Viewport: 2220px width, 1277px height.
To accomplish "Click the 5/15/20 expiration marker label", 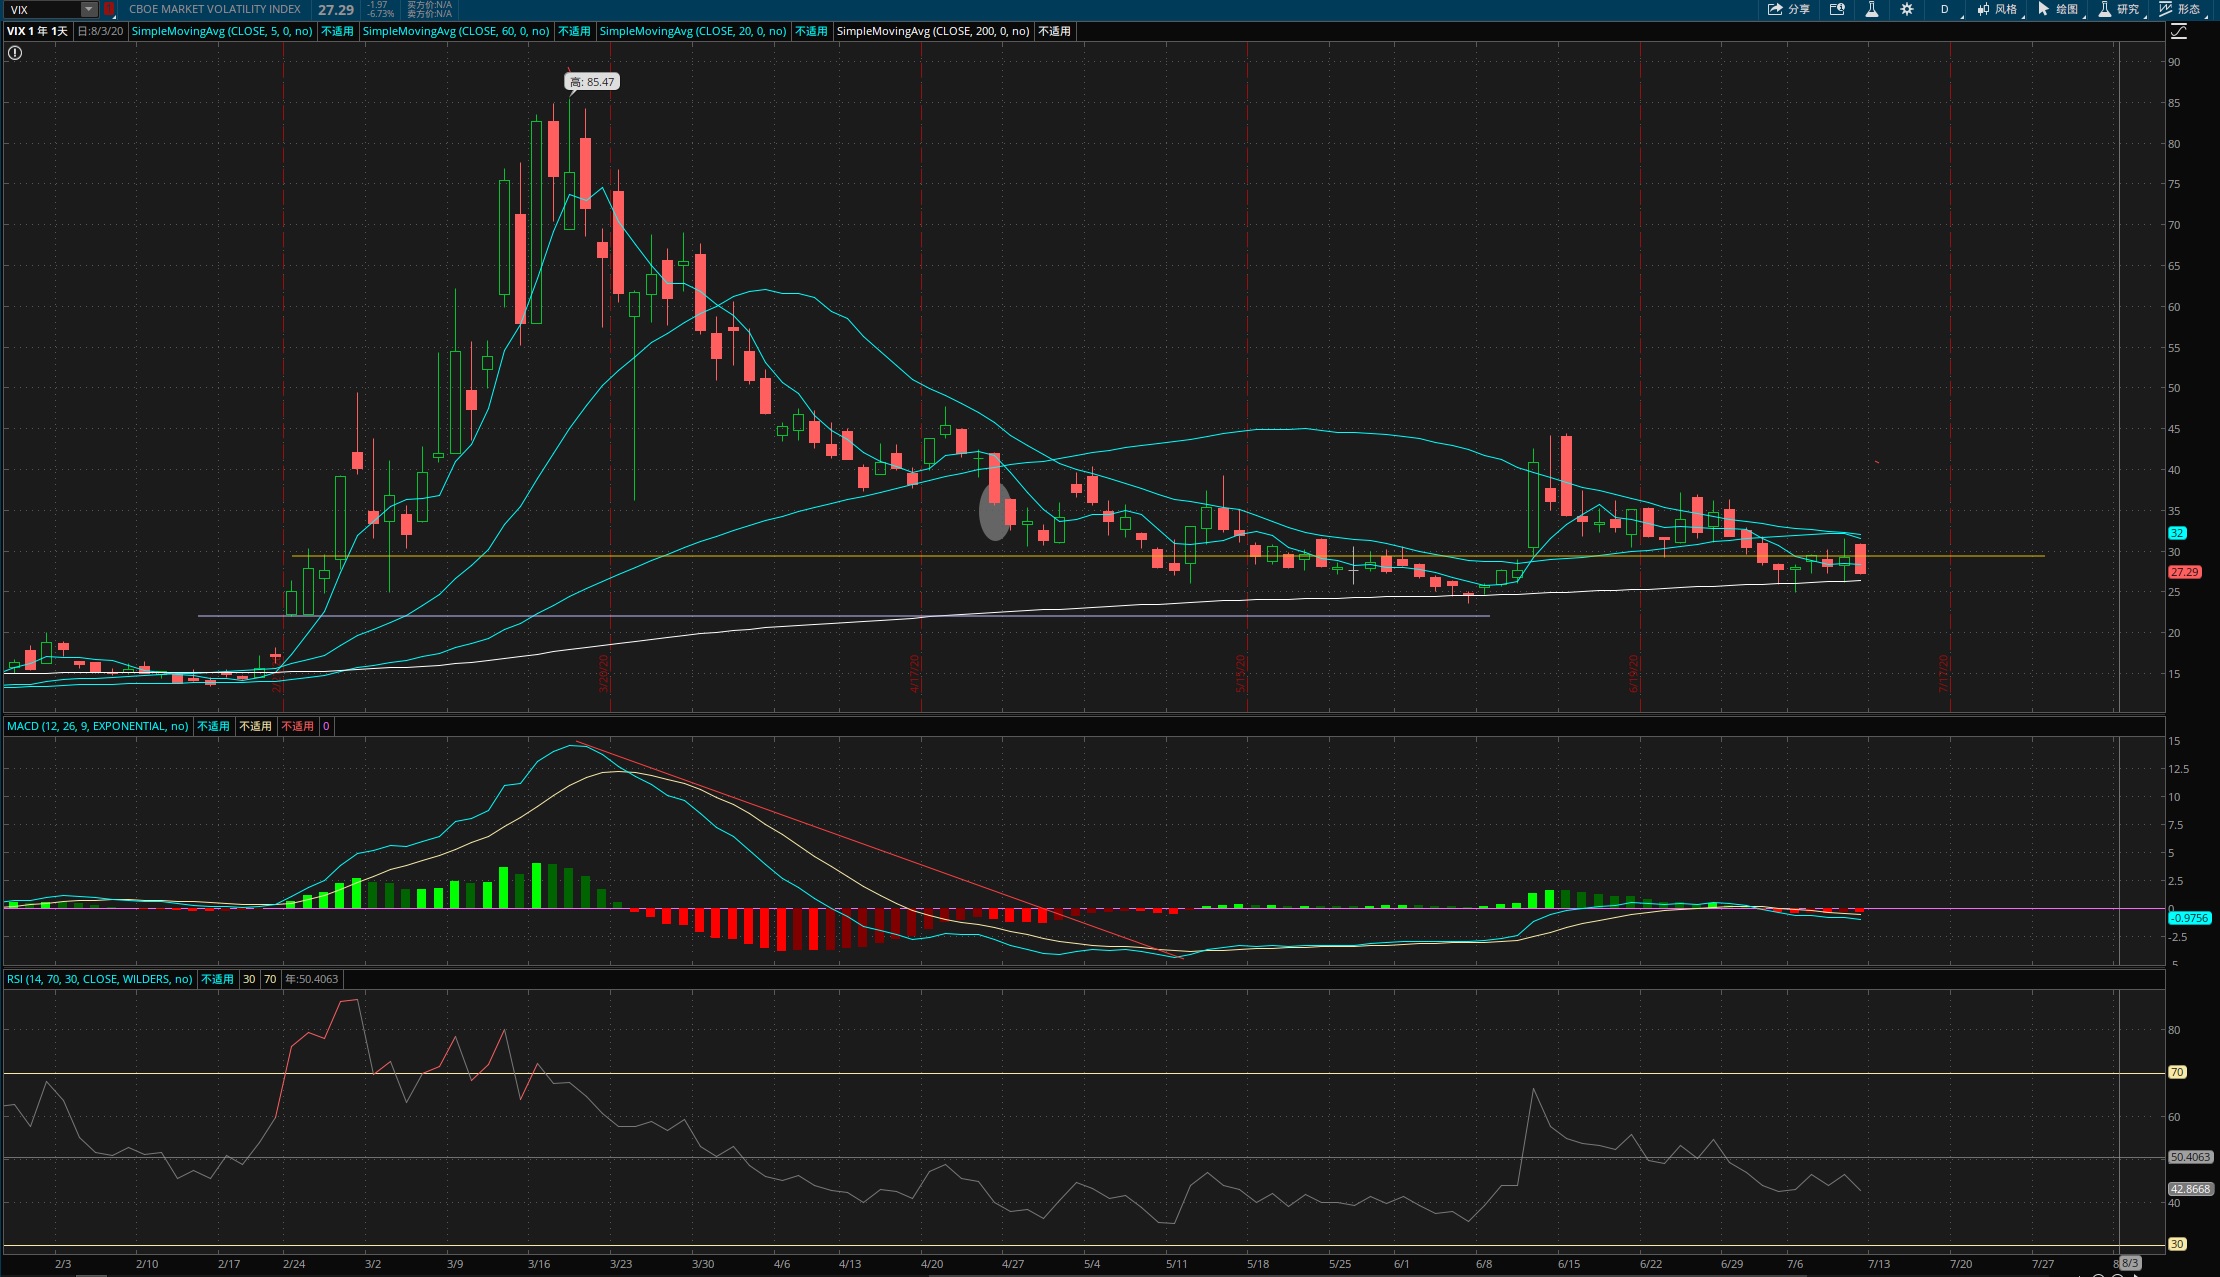I will click(1241, 673).
